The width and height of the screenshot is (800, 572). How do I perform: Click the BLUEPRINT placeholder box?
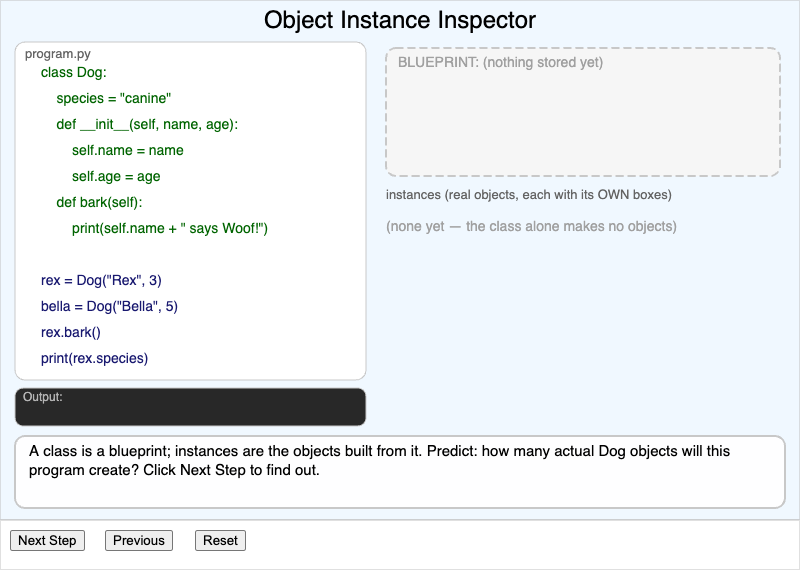[x=583, y=112]
